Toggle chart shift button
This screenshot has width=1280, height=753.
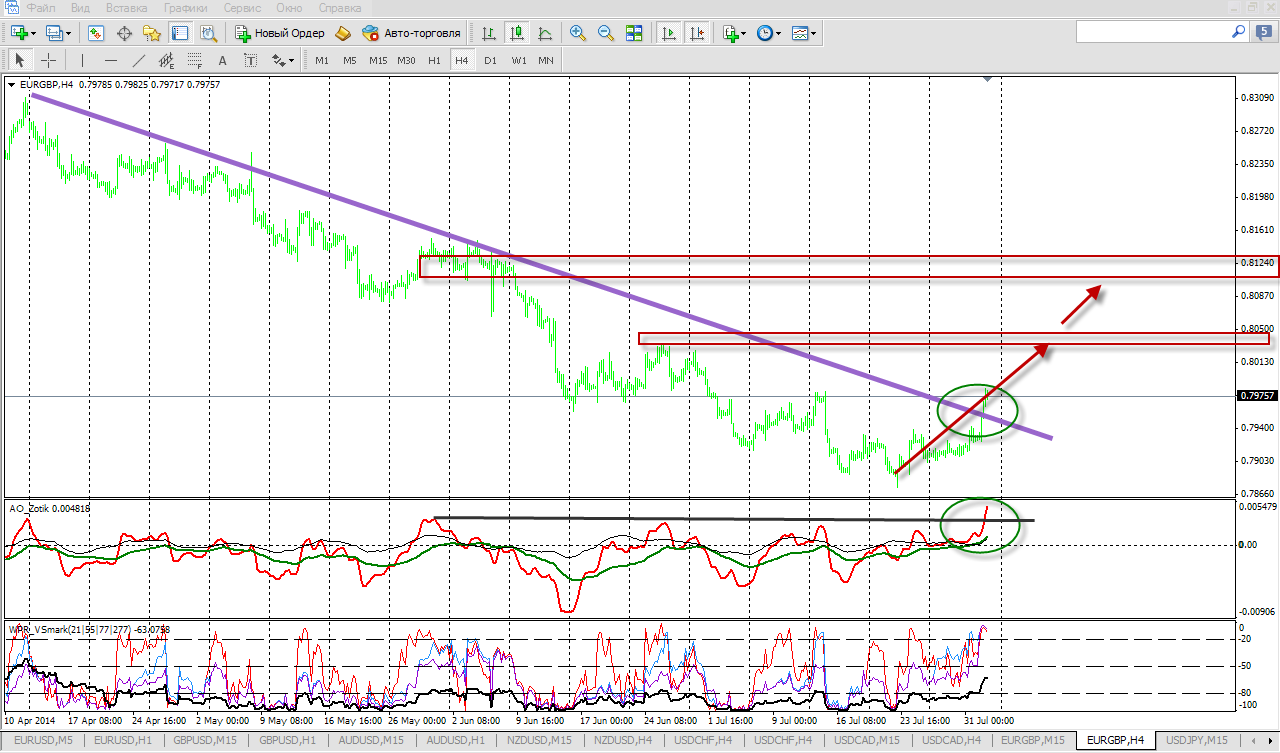(697, 33)
